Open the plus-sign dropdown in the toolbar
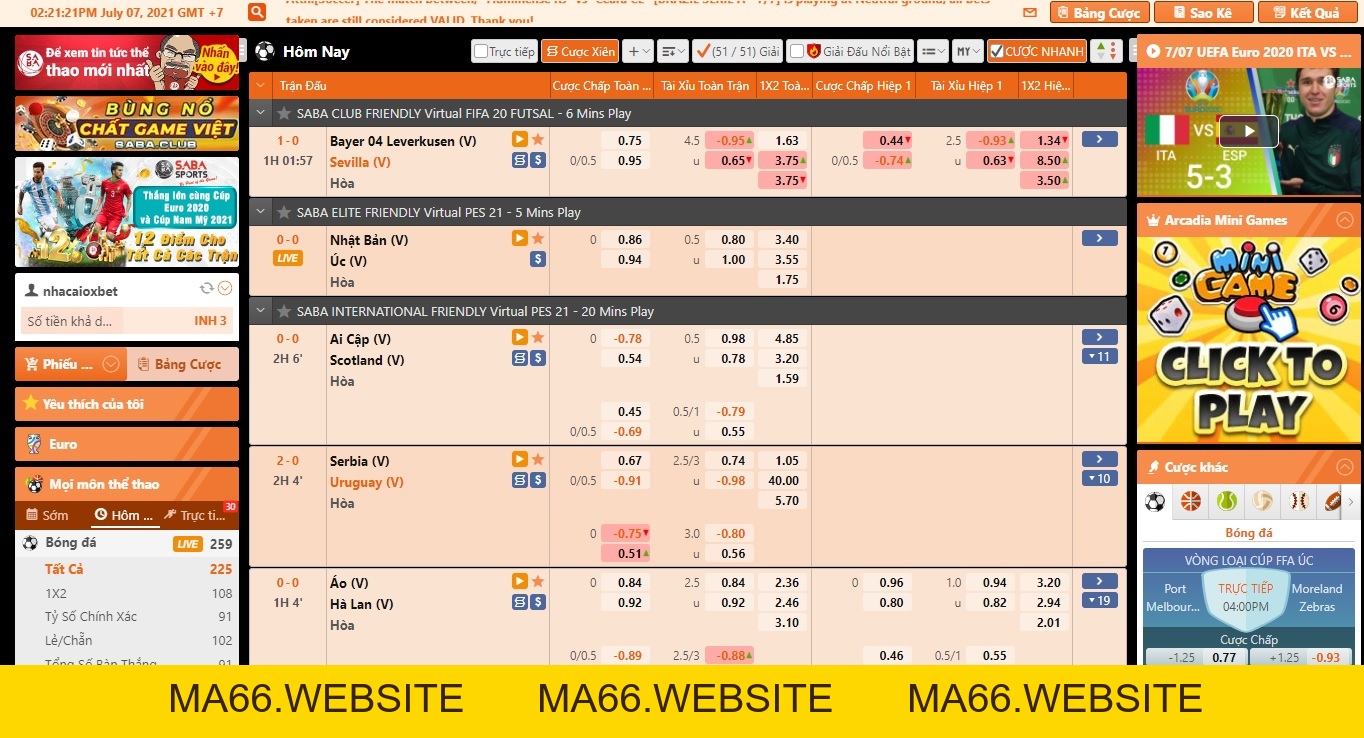This screenshot has width=1364, height=738. (638, 51)
